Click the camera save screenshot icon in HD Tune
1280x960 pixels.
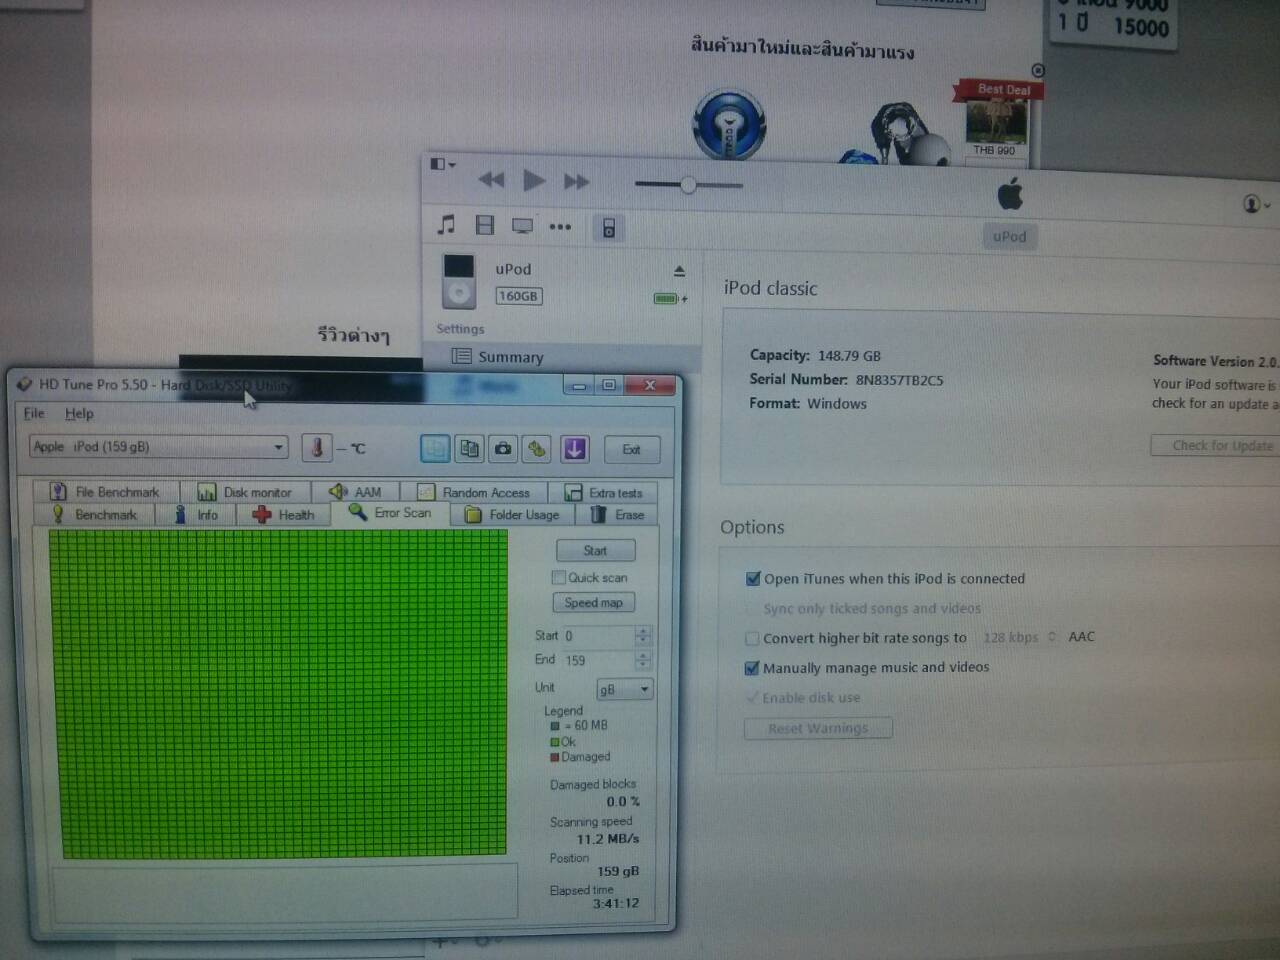pyautogui.click(x=503, y=449)
